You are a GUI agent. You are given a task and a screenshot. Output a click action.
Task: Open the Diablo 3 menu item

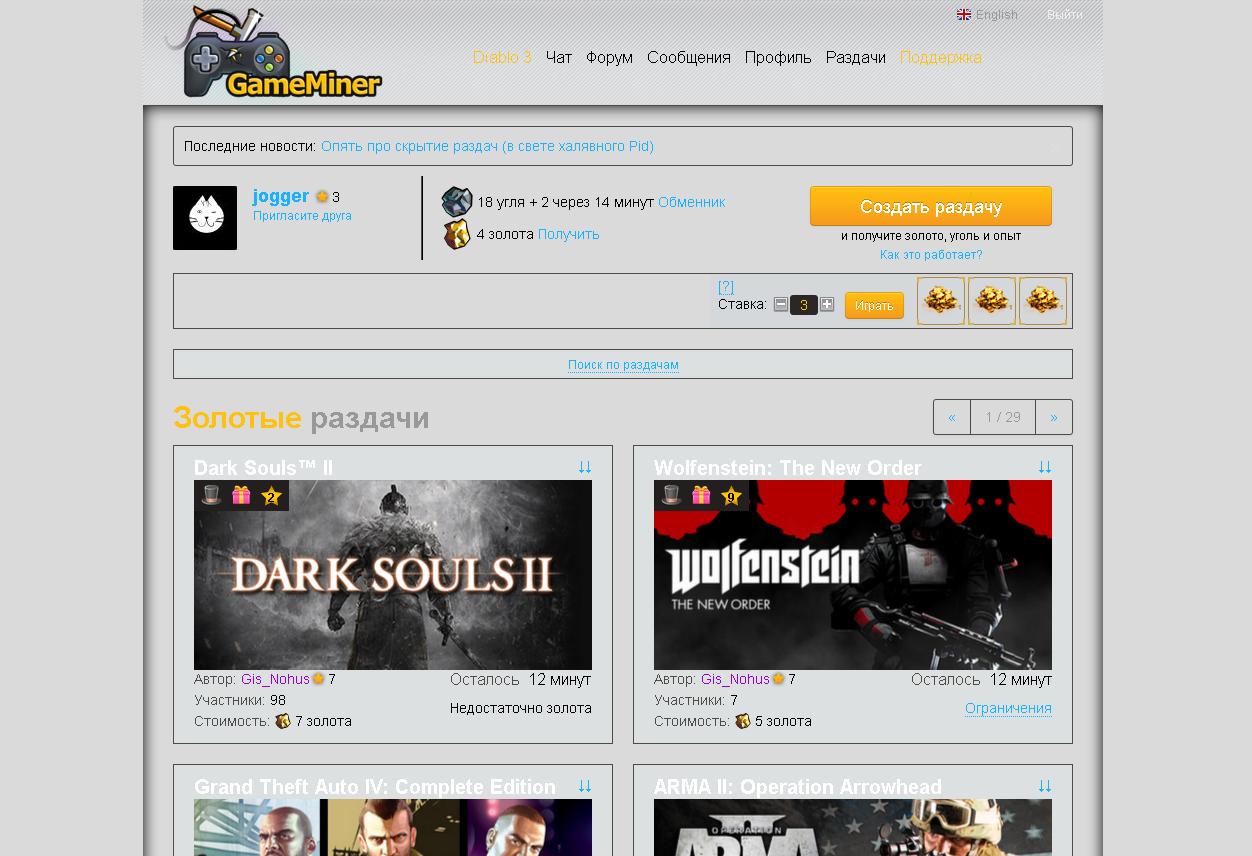[502, 57]
